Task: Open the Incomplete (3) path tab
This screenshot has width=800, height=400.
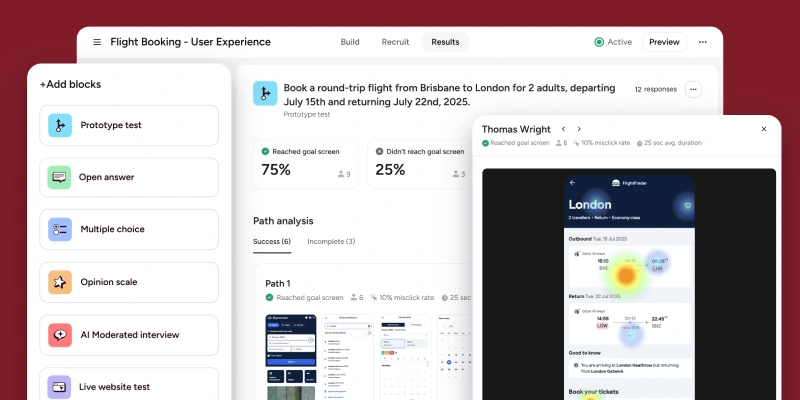Action: pyautogui.click(x=330, y=241)
